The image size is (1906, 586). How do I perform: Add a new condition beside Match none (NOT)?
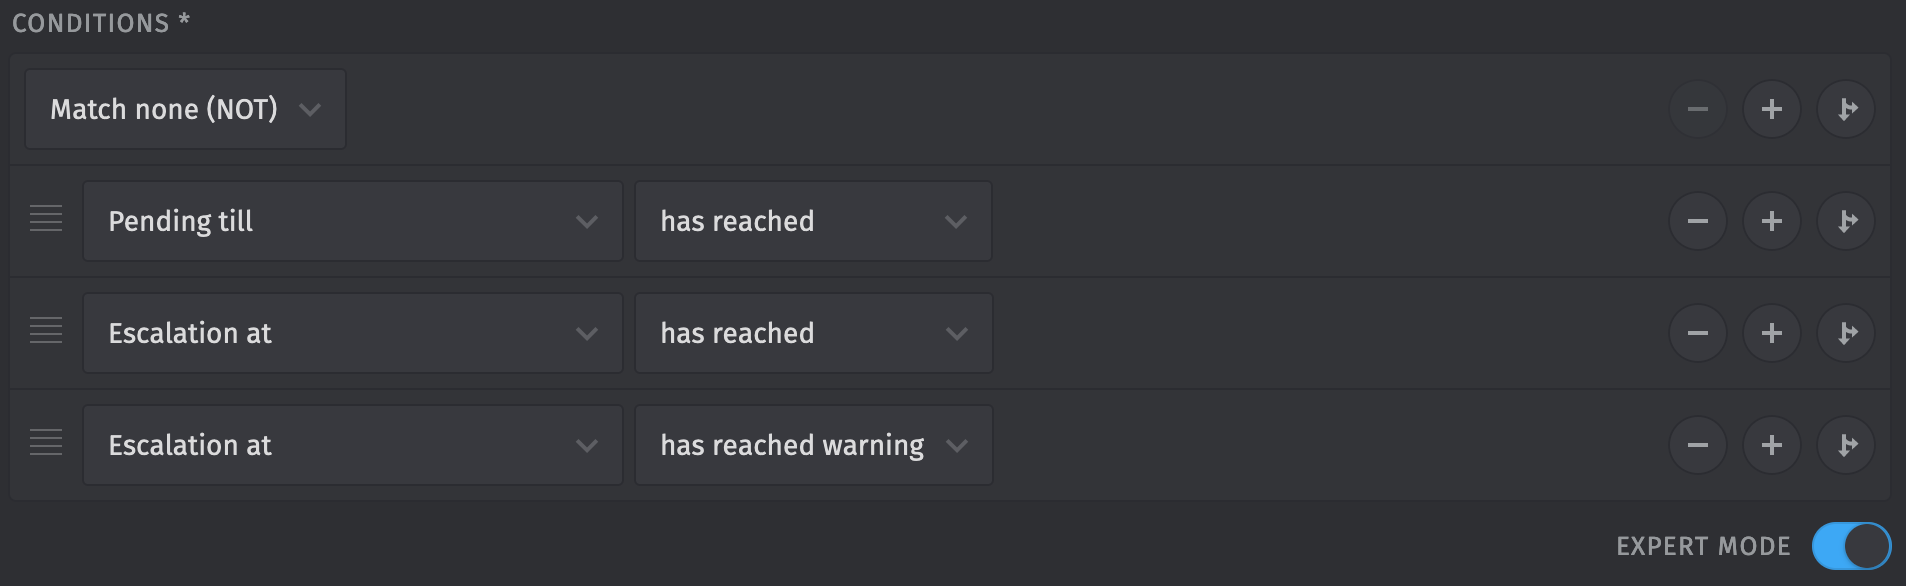click(1772, 109)
